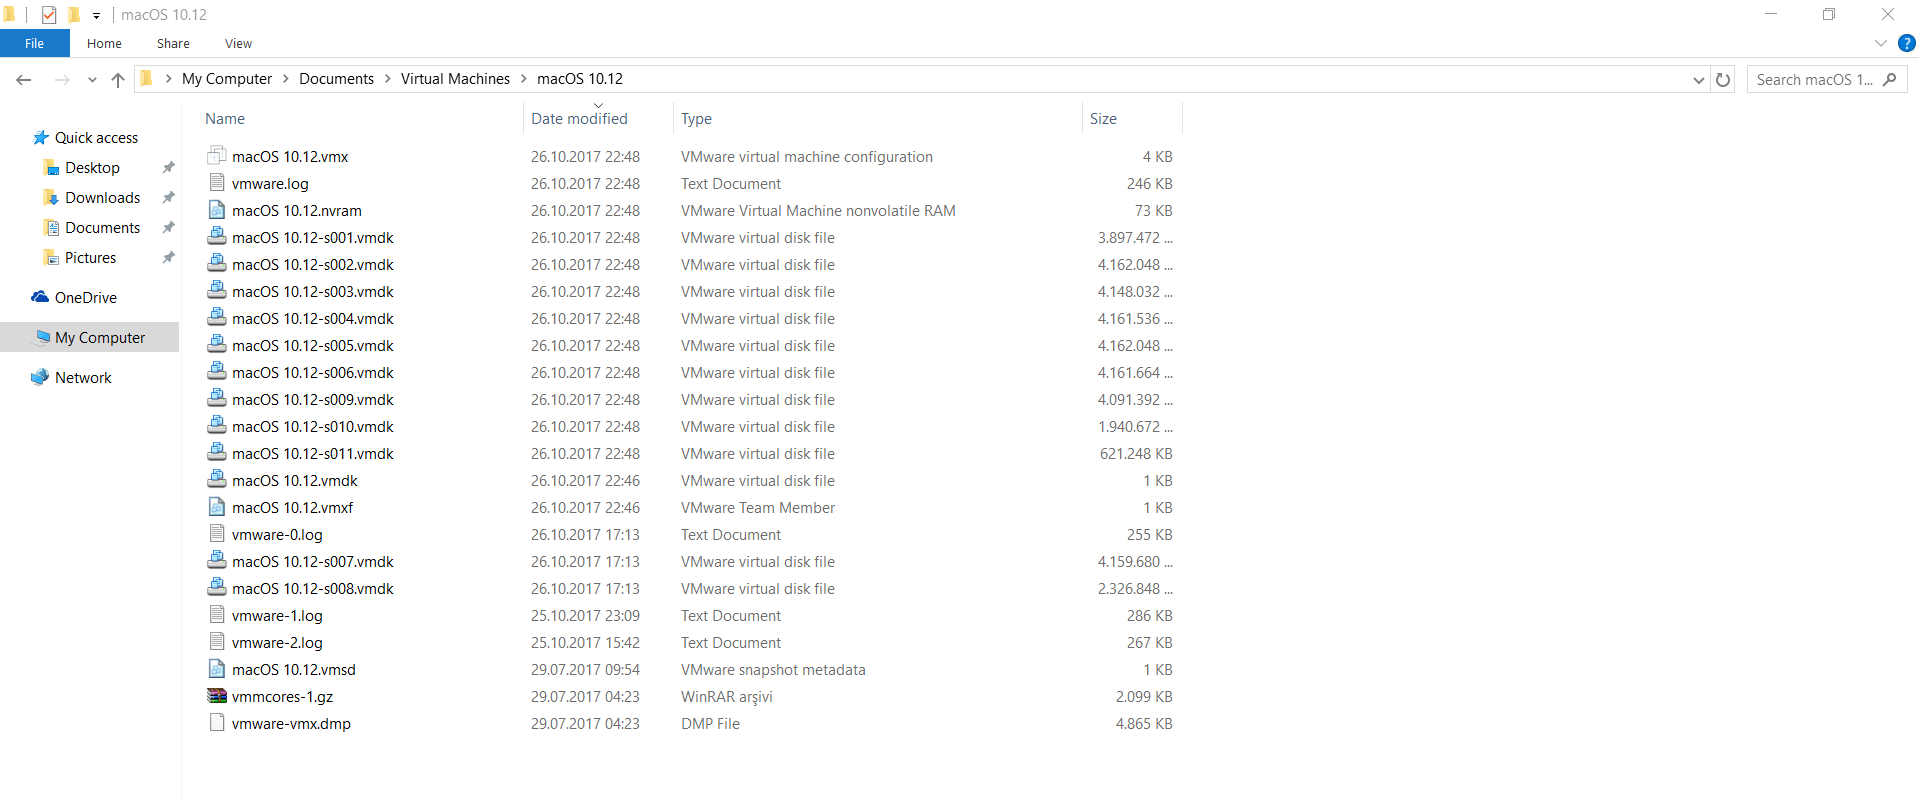Refresh the current folder view

1723,79
